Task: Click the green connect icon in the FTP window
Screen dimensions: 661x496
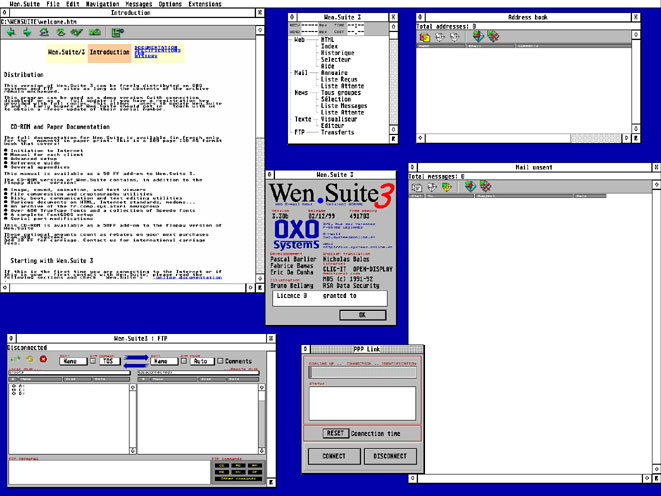Action: point(15,359)
